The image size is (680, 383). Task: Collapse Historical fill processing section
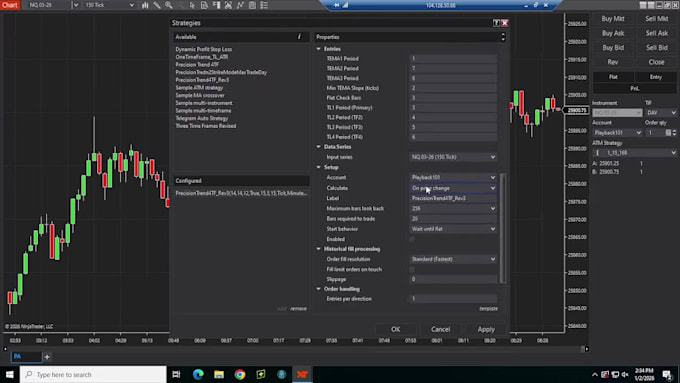[x=319, y=249]
